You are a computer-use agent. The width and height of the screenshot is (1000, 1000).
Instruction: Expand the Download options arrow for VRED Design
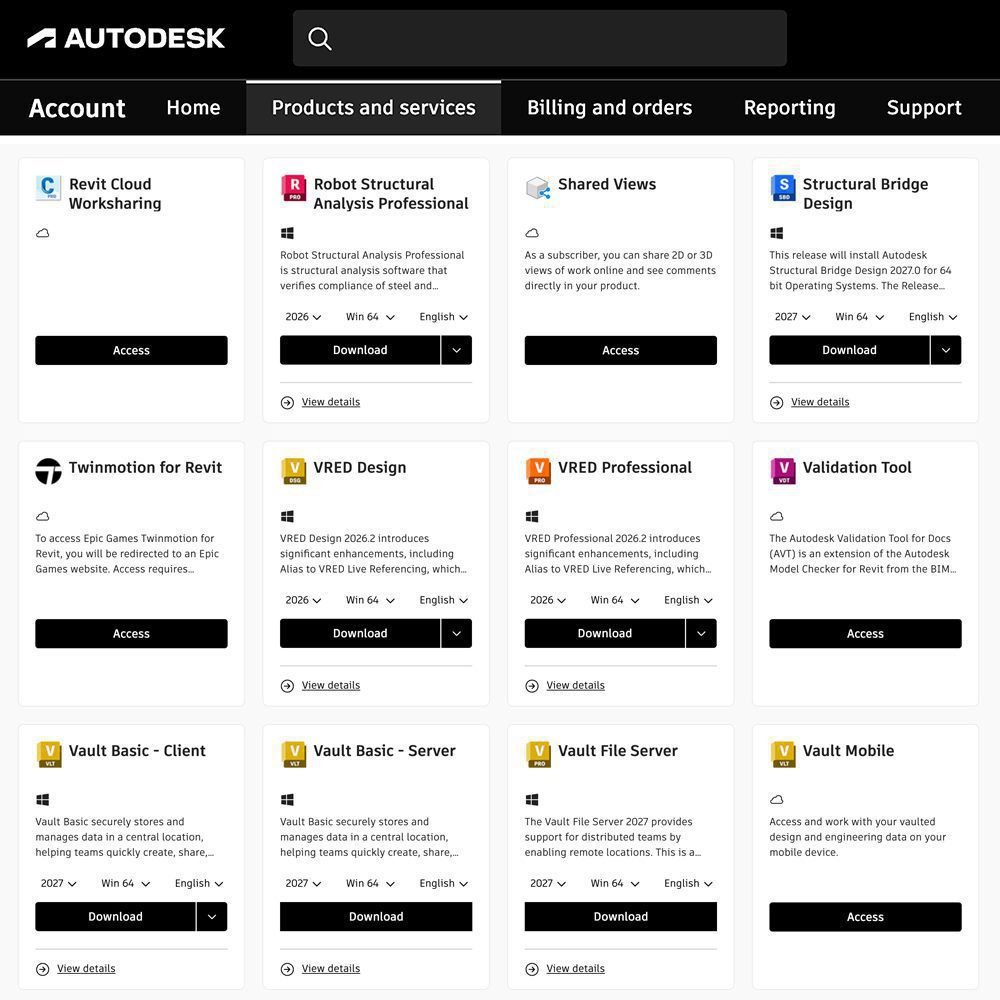coord(457,633)
